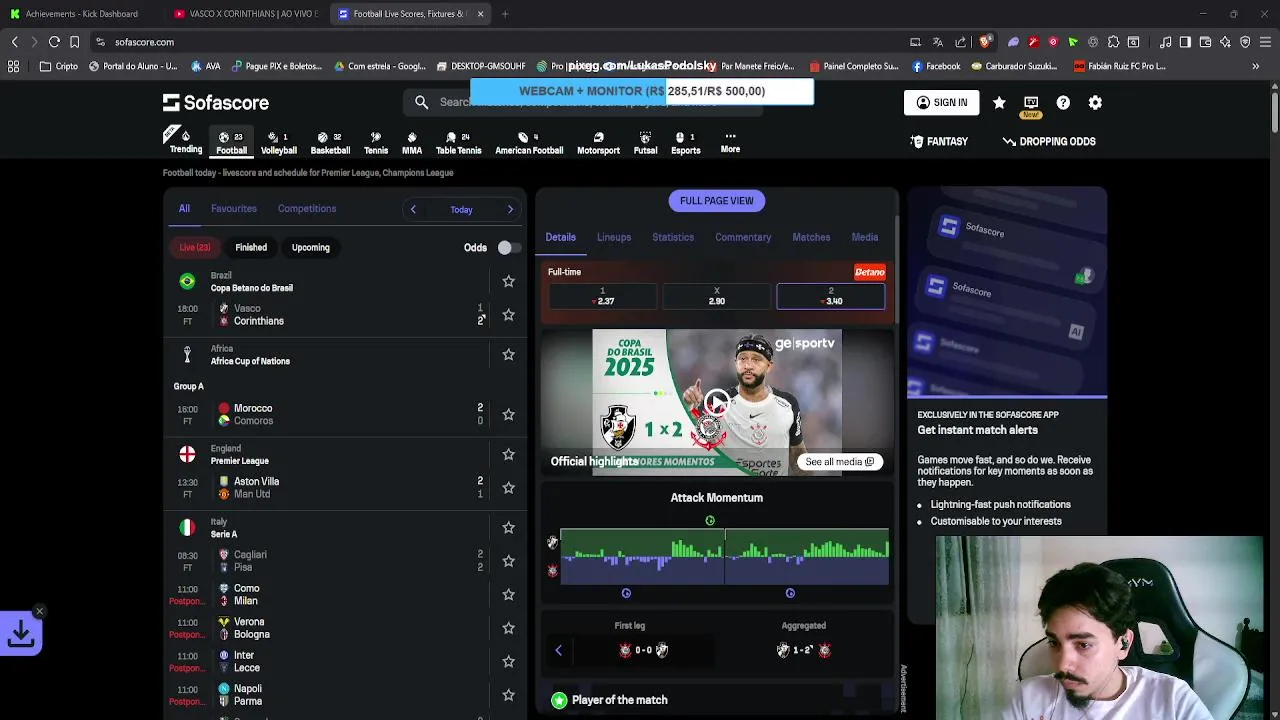The image size is (1280, 720).
Task: Select the Basketball sport icon
Action: pos(330,143)
